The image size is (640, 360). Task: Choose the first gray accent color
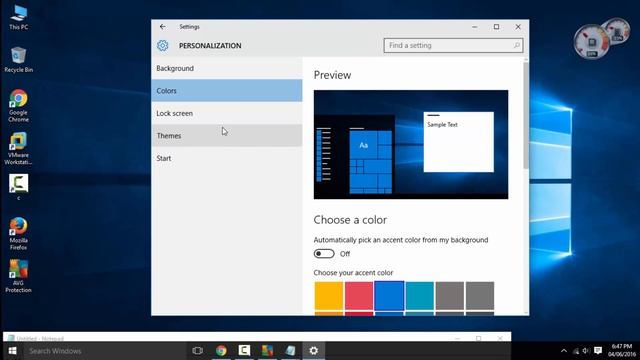[450, 296]
